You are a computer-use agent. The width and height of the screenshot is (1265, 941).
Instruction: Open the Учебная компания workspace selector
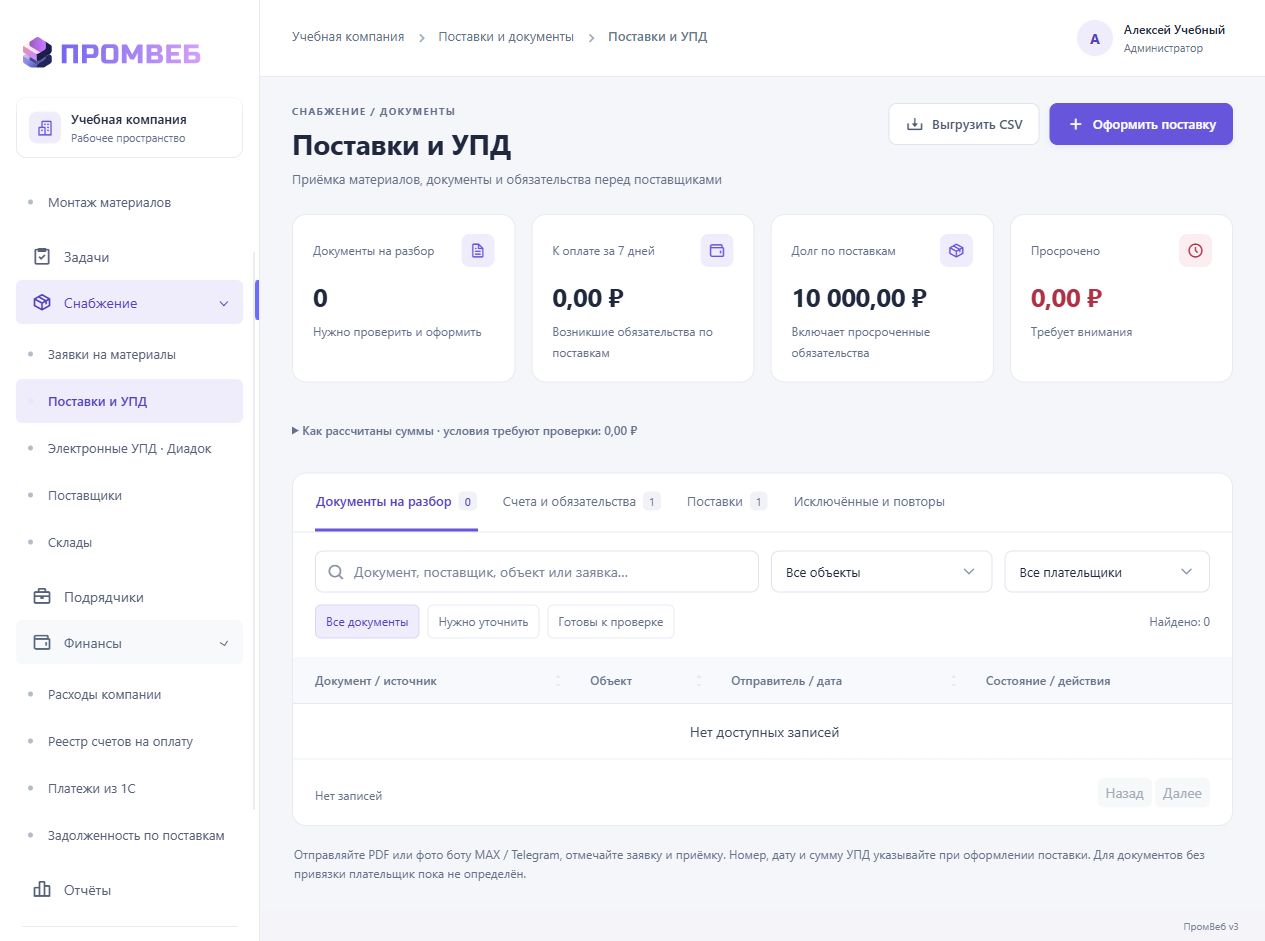tap(129, 128)
